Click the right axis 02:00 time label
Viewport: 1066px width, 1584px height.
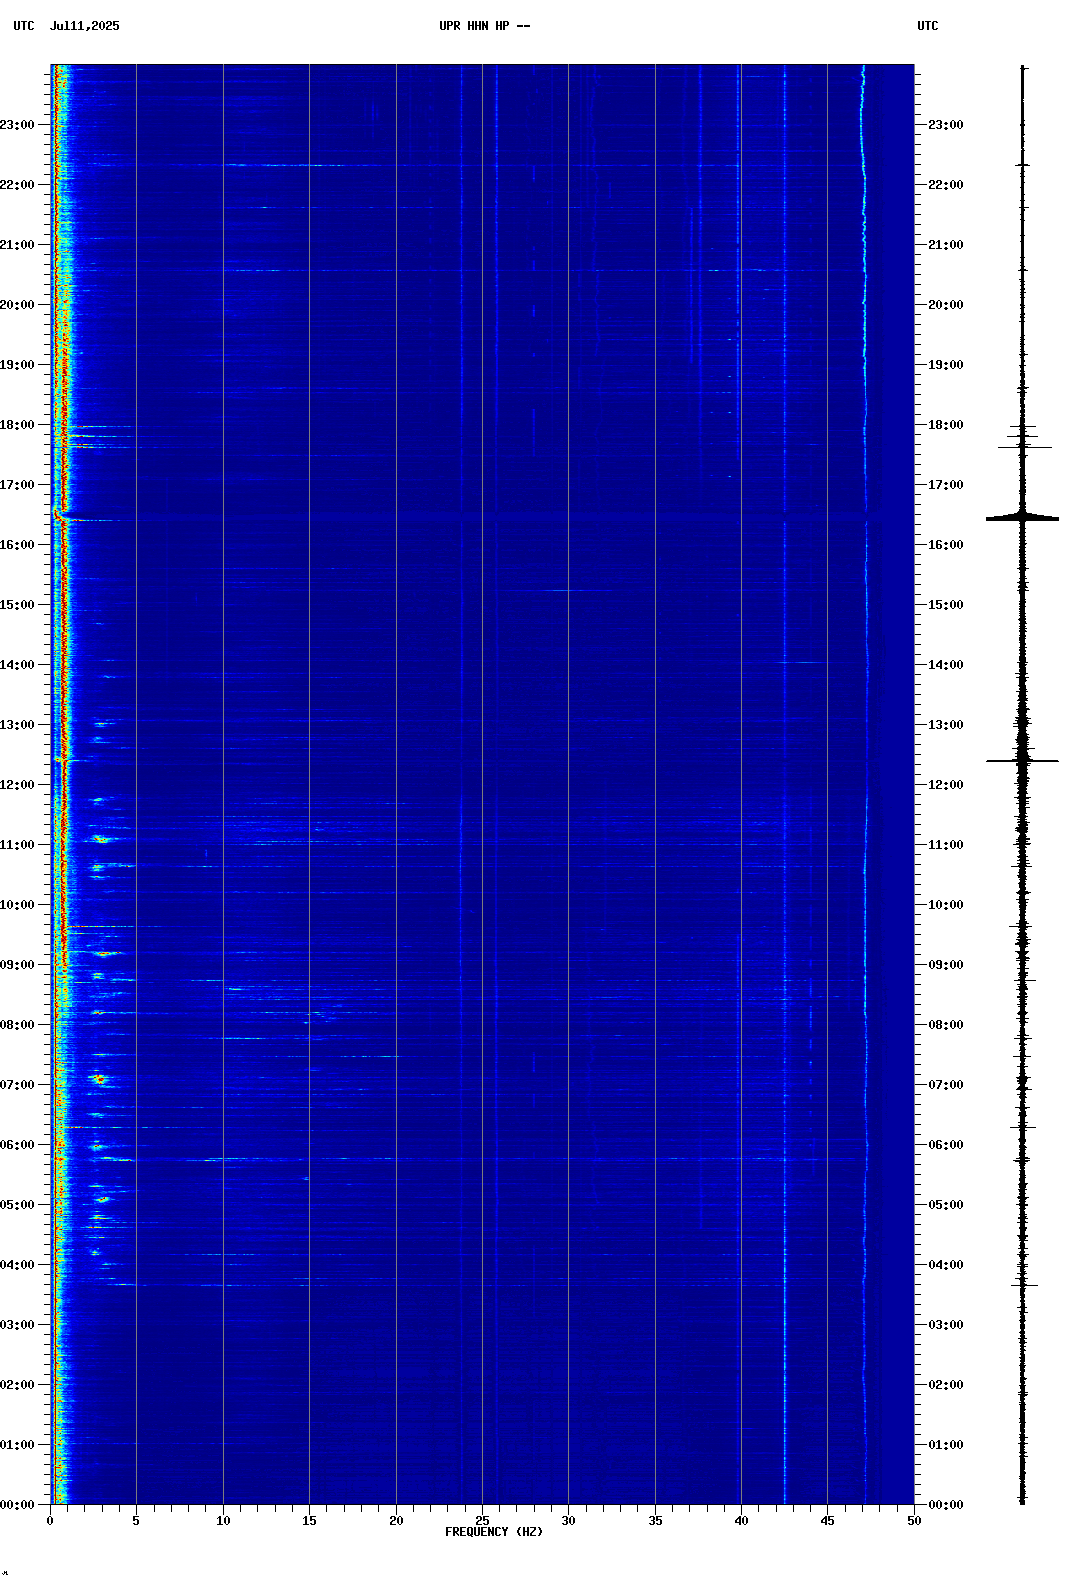pos(946,1385)
